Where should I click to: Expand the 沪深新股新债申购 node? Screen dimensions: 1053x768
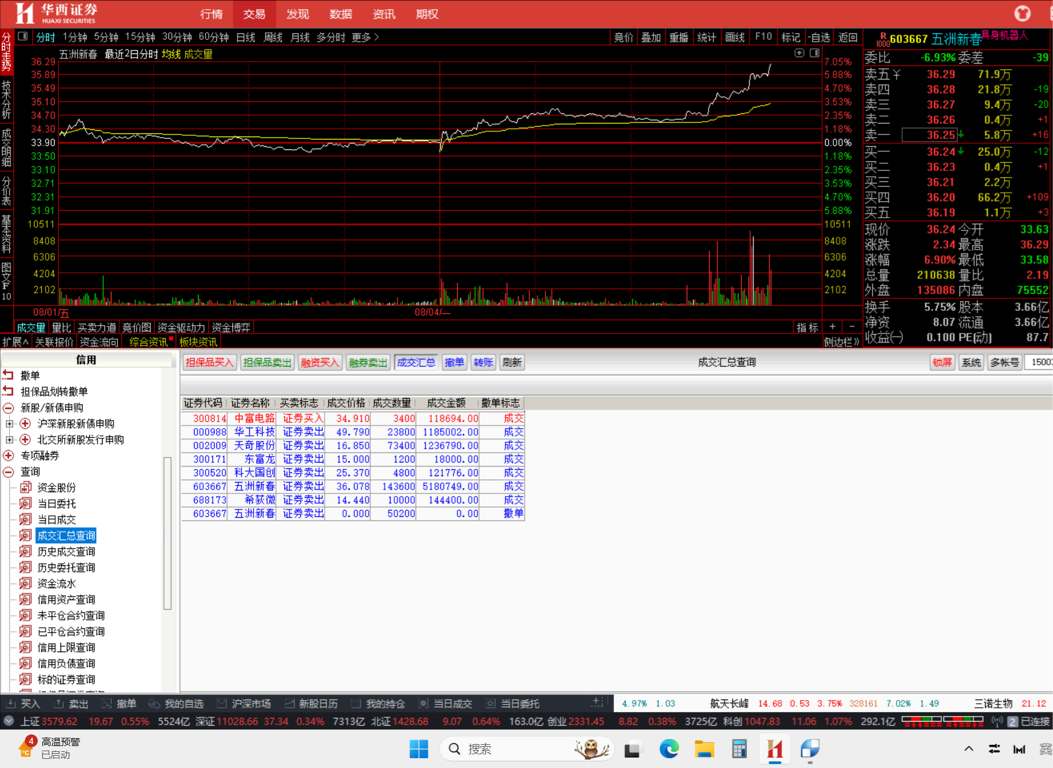9,424
